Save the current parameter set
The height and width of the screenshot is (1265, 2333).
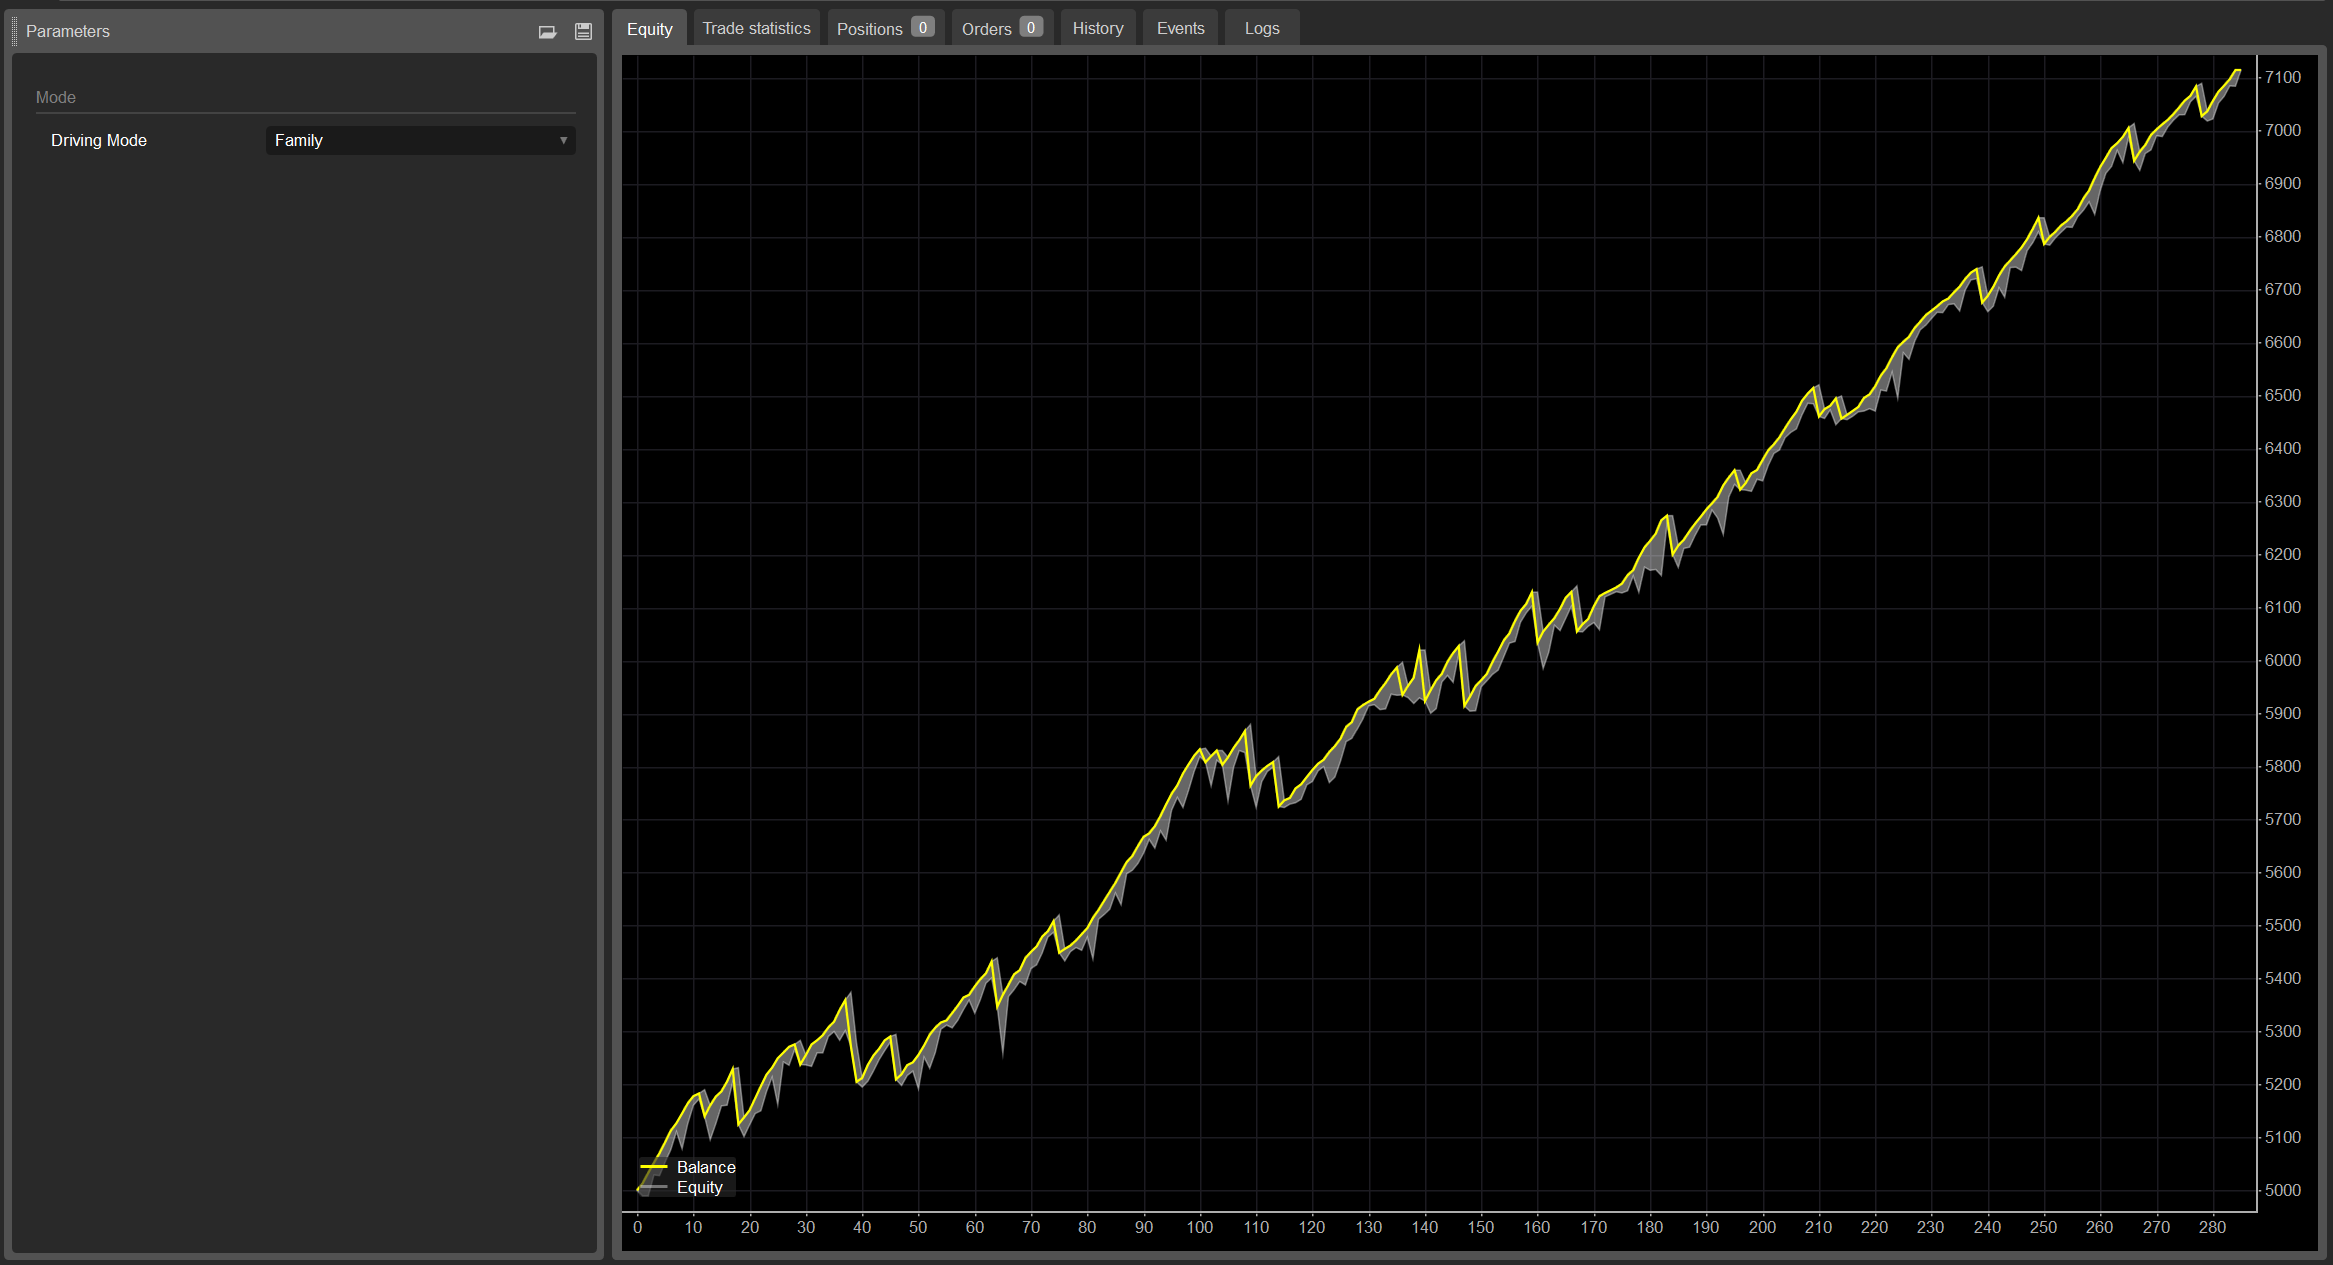(x=583, y=31)
